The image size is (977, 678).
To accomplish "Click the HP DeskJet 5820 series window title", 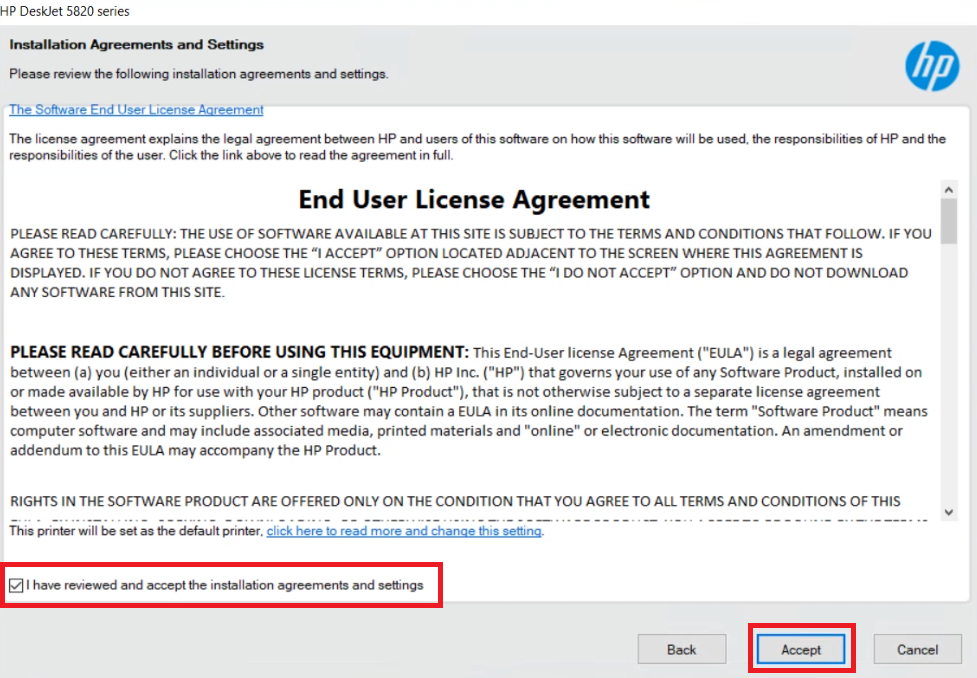I will [x=65, y=11].
